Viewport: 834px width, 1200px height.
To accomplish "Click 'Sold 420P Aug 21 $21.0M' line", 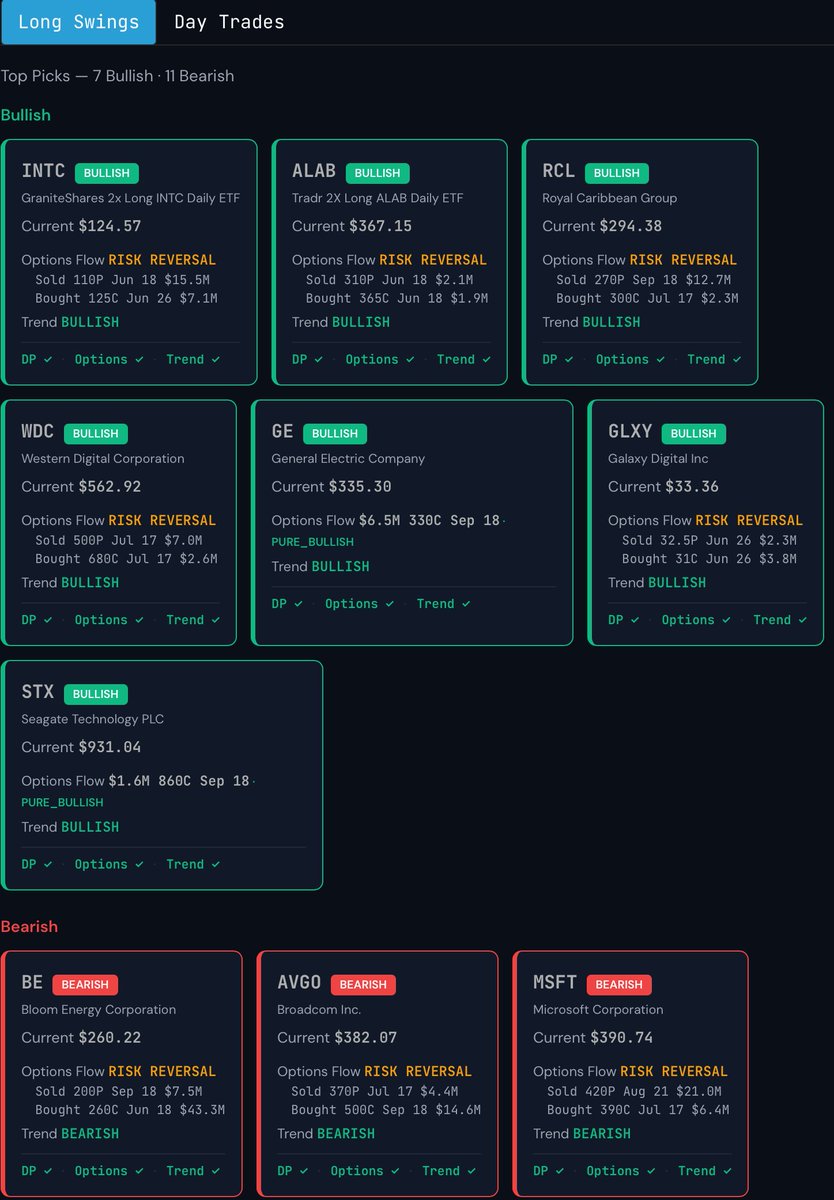I will tap(634, 1092).
